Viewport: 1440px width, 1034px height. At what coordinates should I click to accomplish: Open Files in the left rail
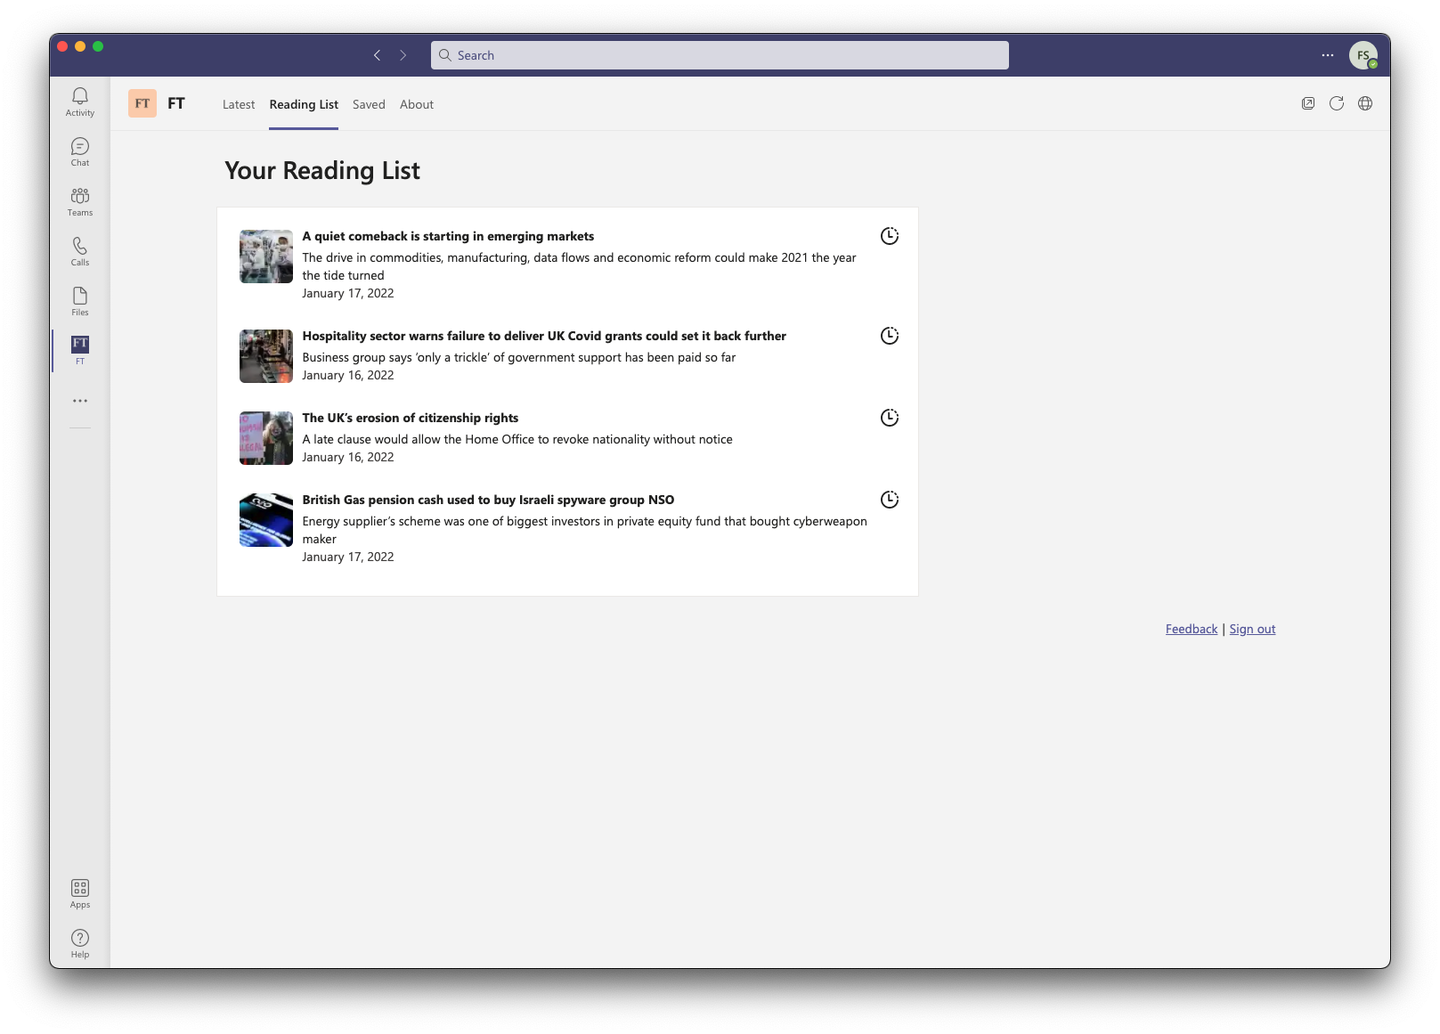[80, 301]
